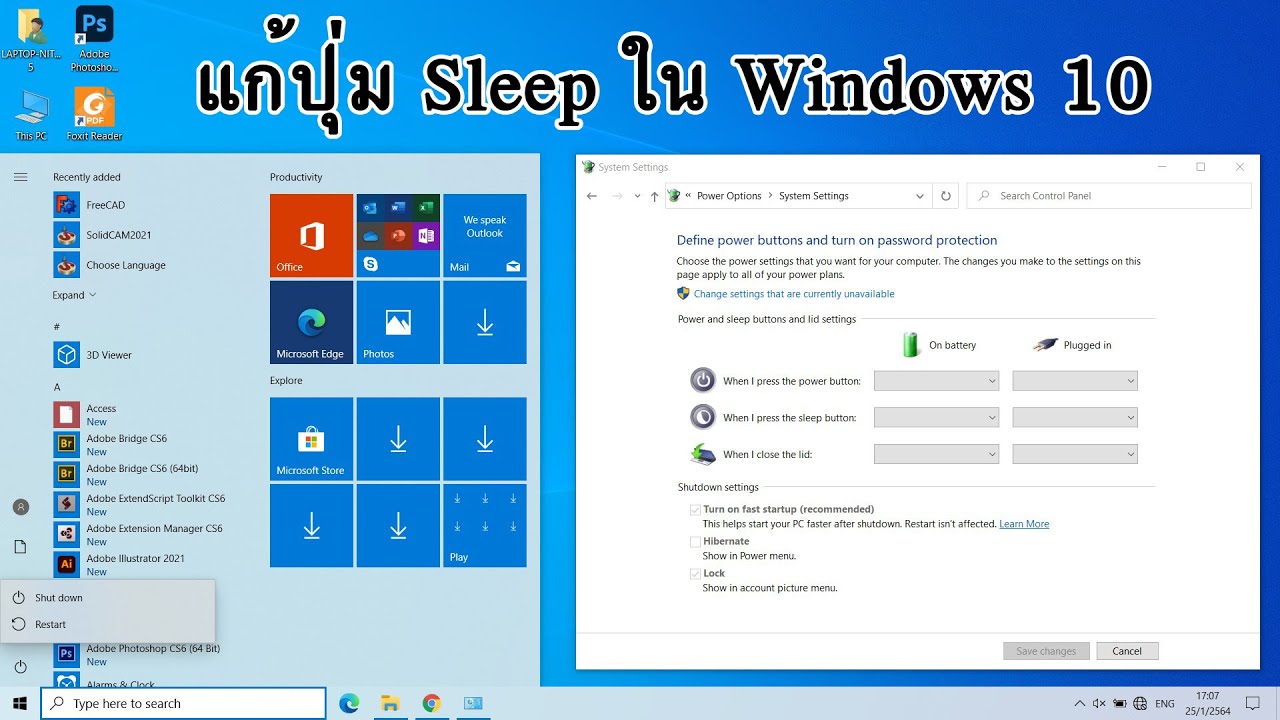Select Restart from power menu

108,625
